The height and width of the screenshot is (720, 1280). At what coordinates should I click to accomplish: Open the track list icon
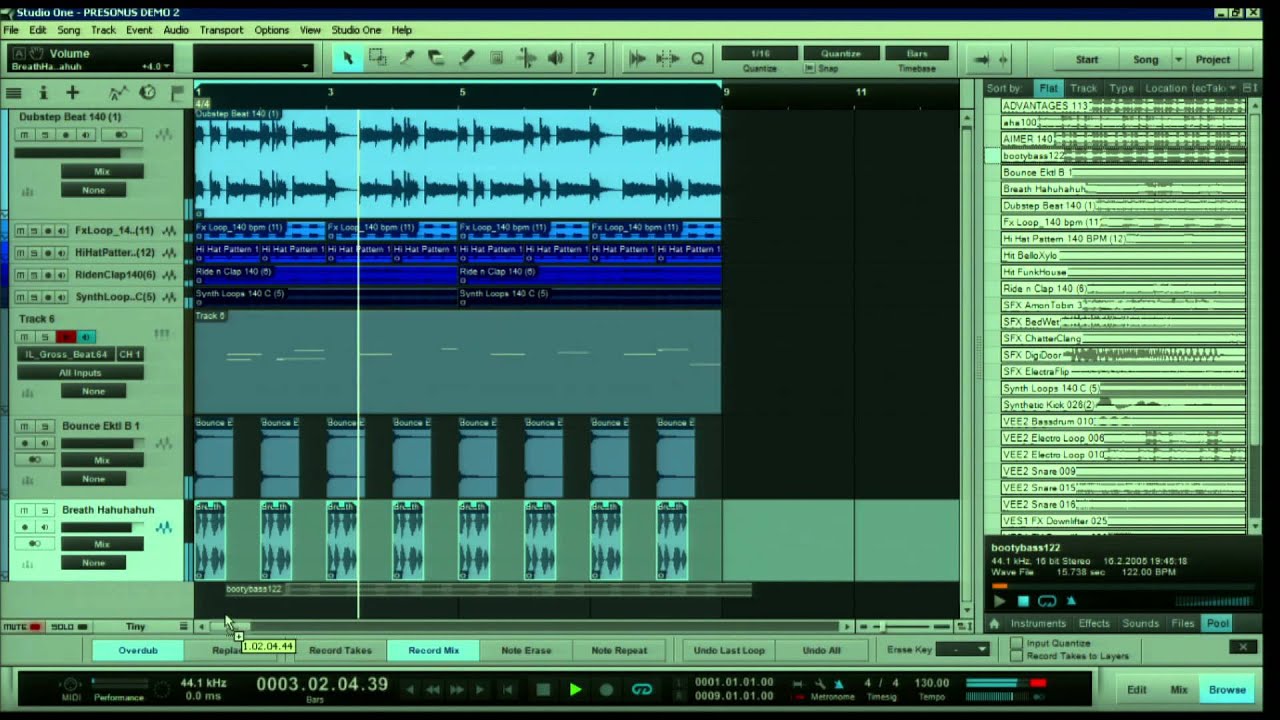13,93
